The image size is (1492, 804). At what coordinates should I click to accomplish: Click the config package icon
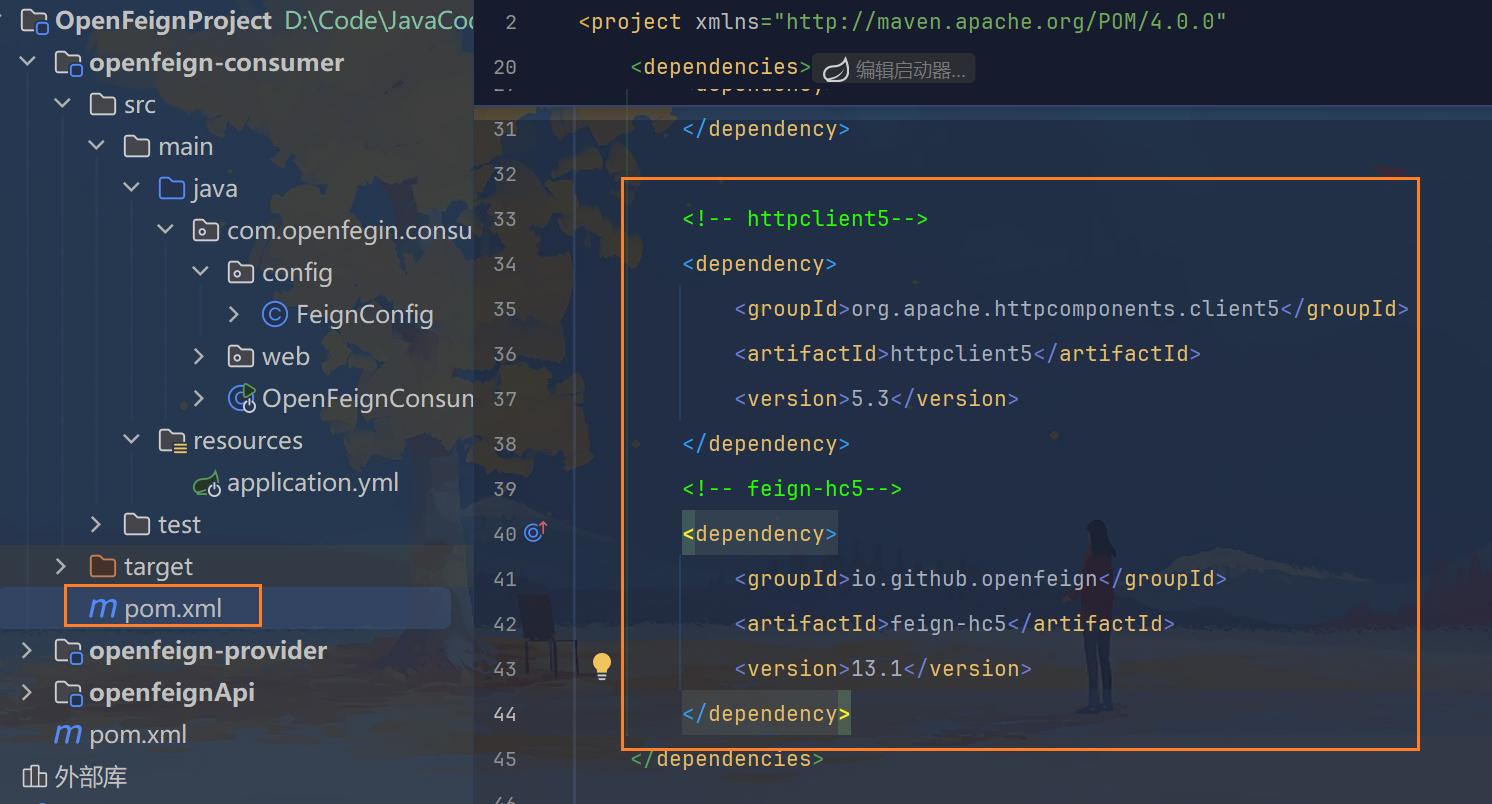[x=241, y=273]
